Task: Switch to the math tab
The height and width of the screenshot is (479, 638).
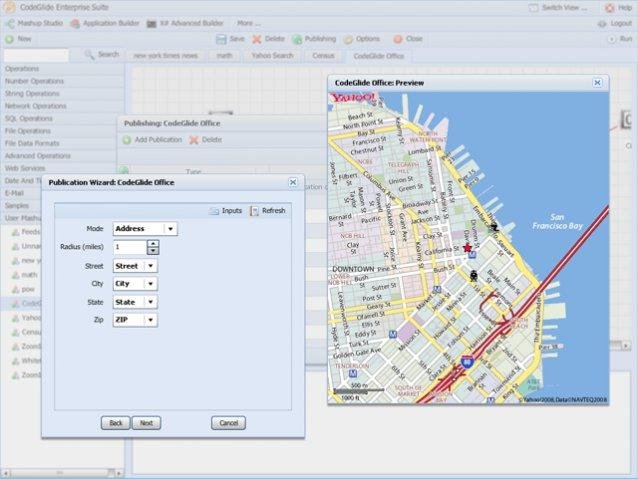Action: pos(224,56)
